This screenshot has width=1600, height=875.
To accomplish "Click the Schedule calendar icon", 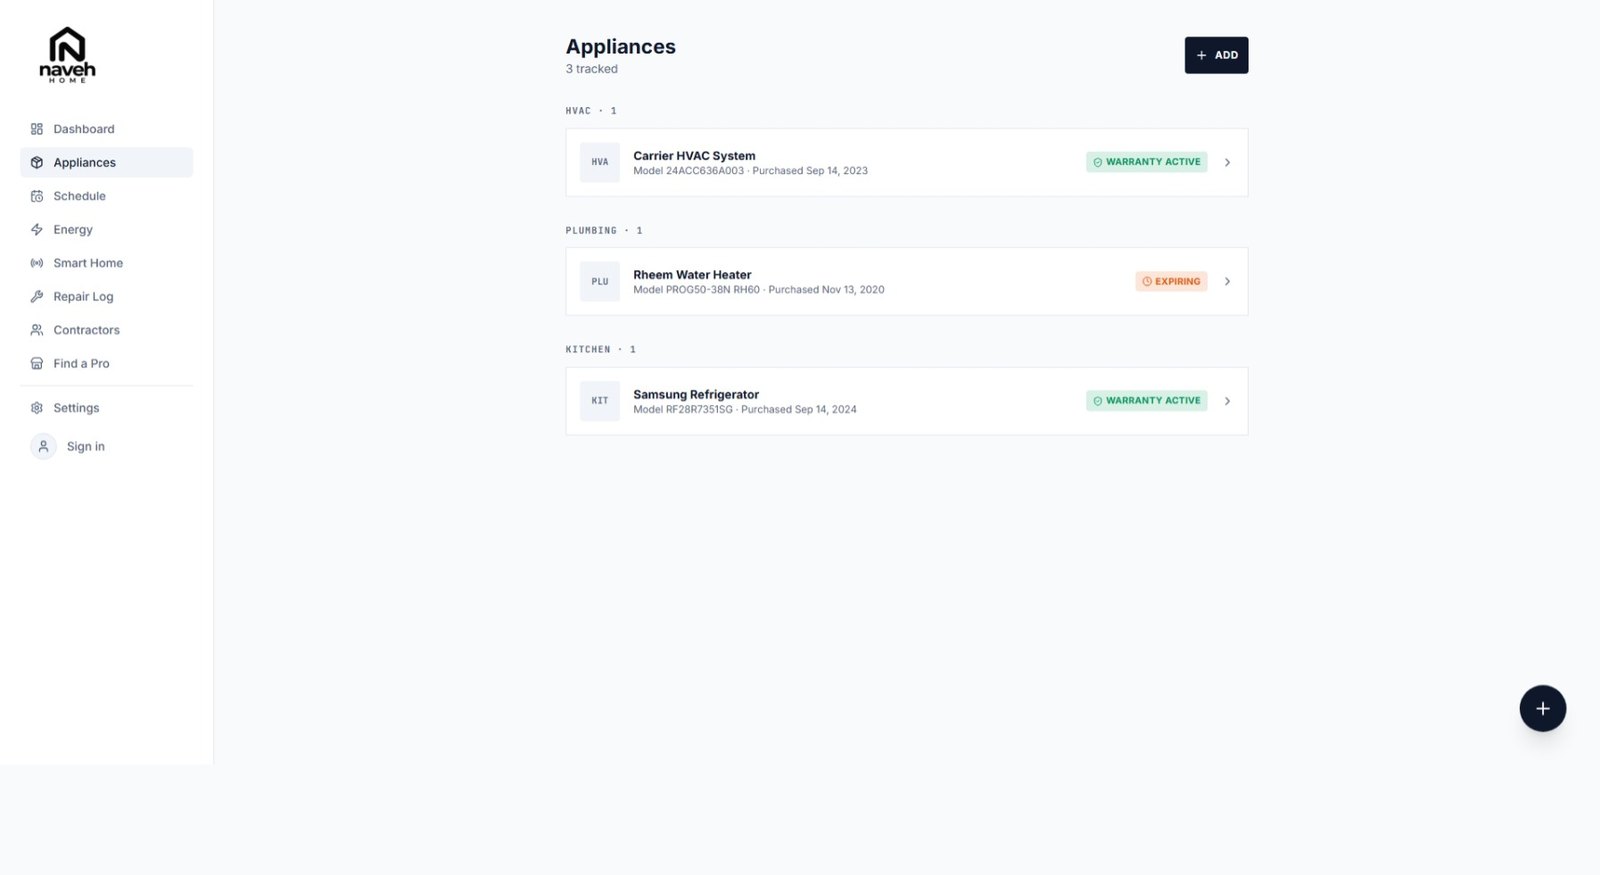I will tap(37, 196).
